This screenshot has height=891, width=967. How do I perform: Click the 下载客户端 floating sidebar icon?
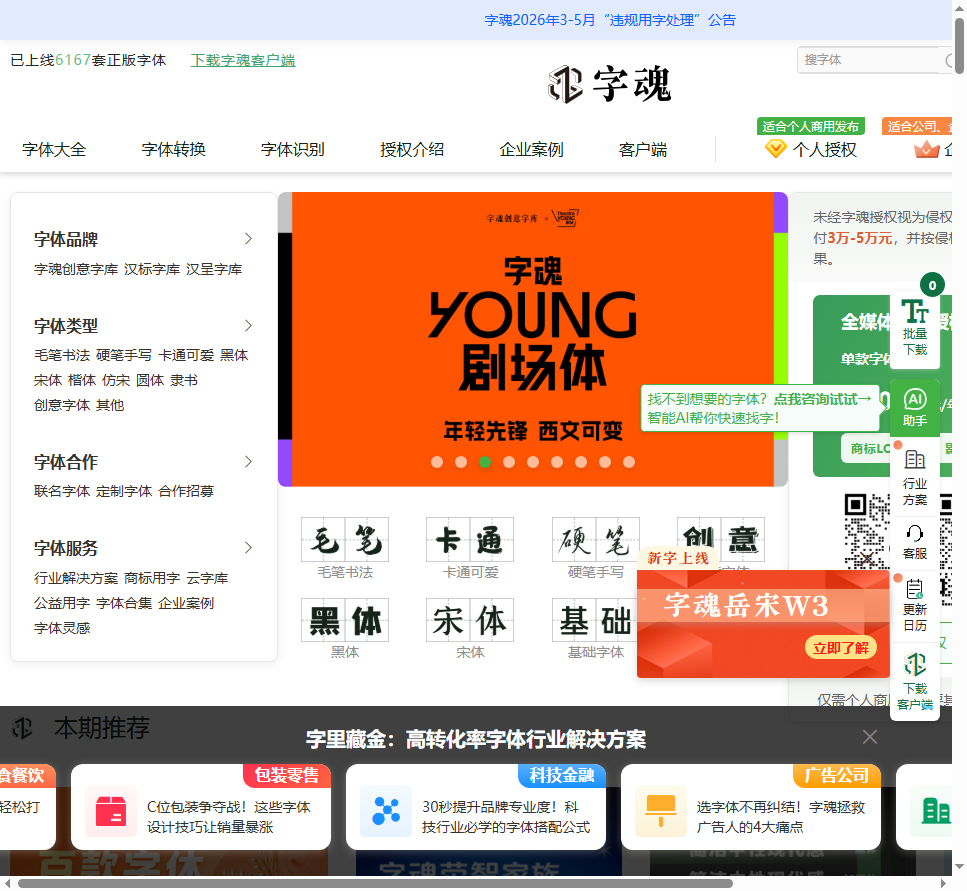[915, 681]
